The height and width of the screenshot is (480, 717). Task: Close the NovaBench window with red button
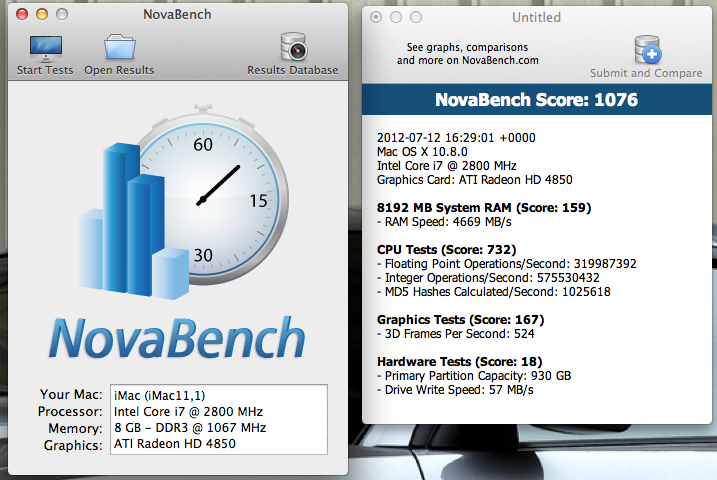[22, 14]
